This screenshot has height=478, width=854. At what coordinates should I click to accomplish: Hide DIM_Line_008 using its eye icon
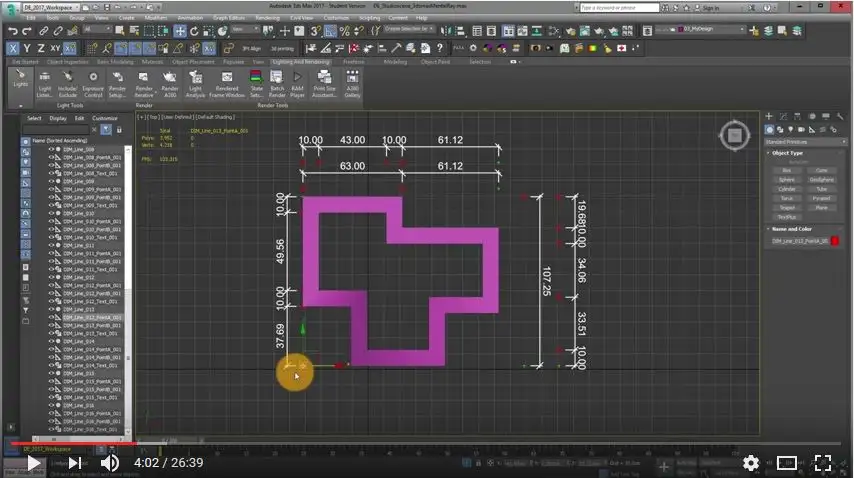pos(52,149)
